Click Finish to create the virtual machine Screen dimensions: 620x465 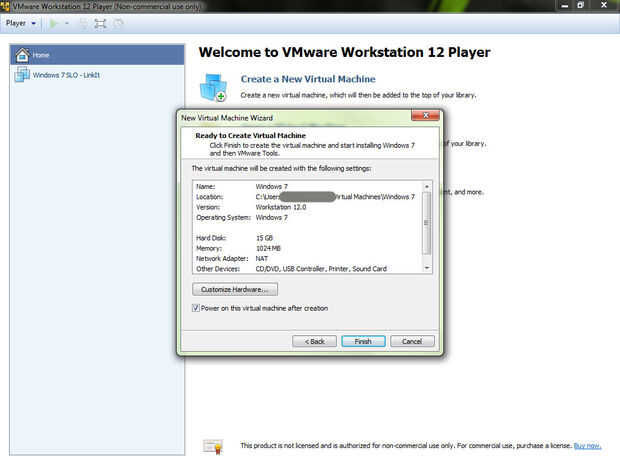click(x=363, y=341)
